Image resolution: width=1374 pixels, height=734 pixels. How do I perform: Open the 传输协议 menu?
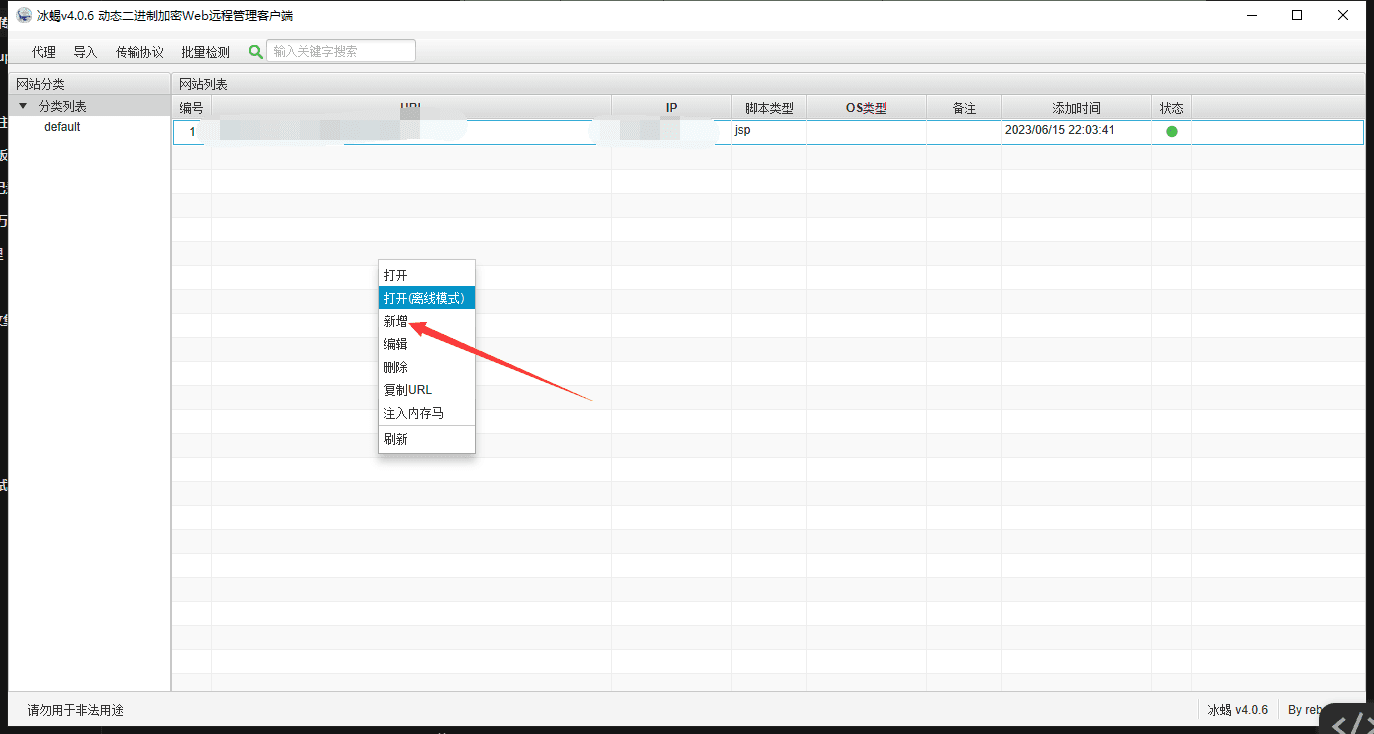pos(139,52)
